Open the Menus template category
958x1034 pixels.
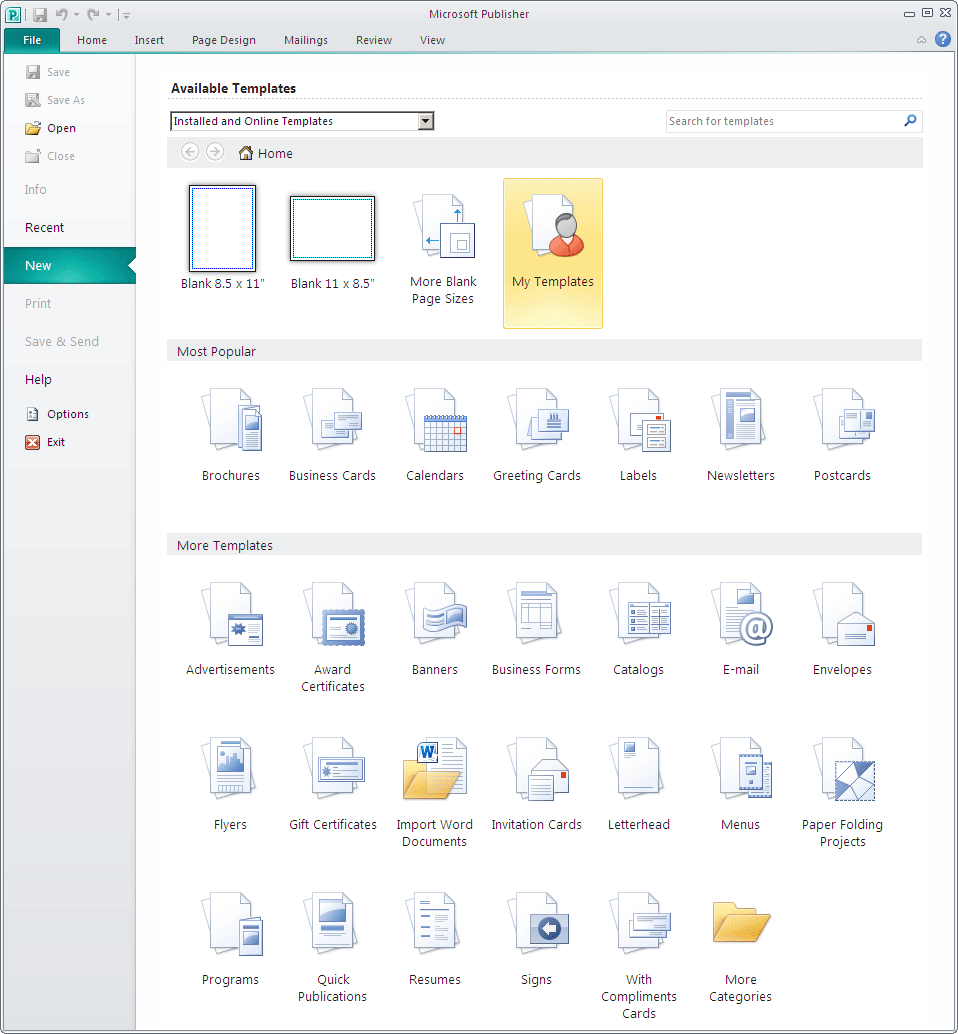pyautogui.click(x=740, y=784)
